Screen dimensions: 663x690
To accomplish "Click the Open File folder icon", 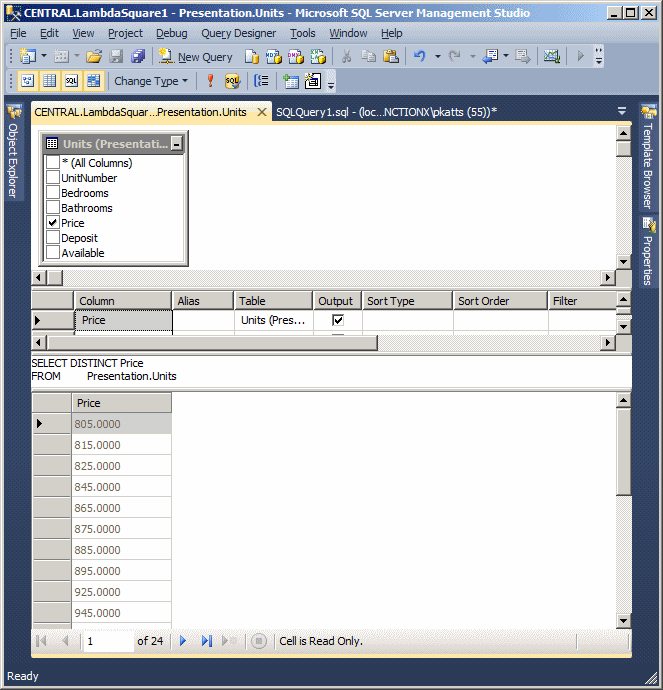I will (x=94, y=56).
